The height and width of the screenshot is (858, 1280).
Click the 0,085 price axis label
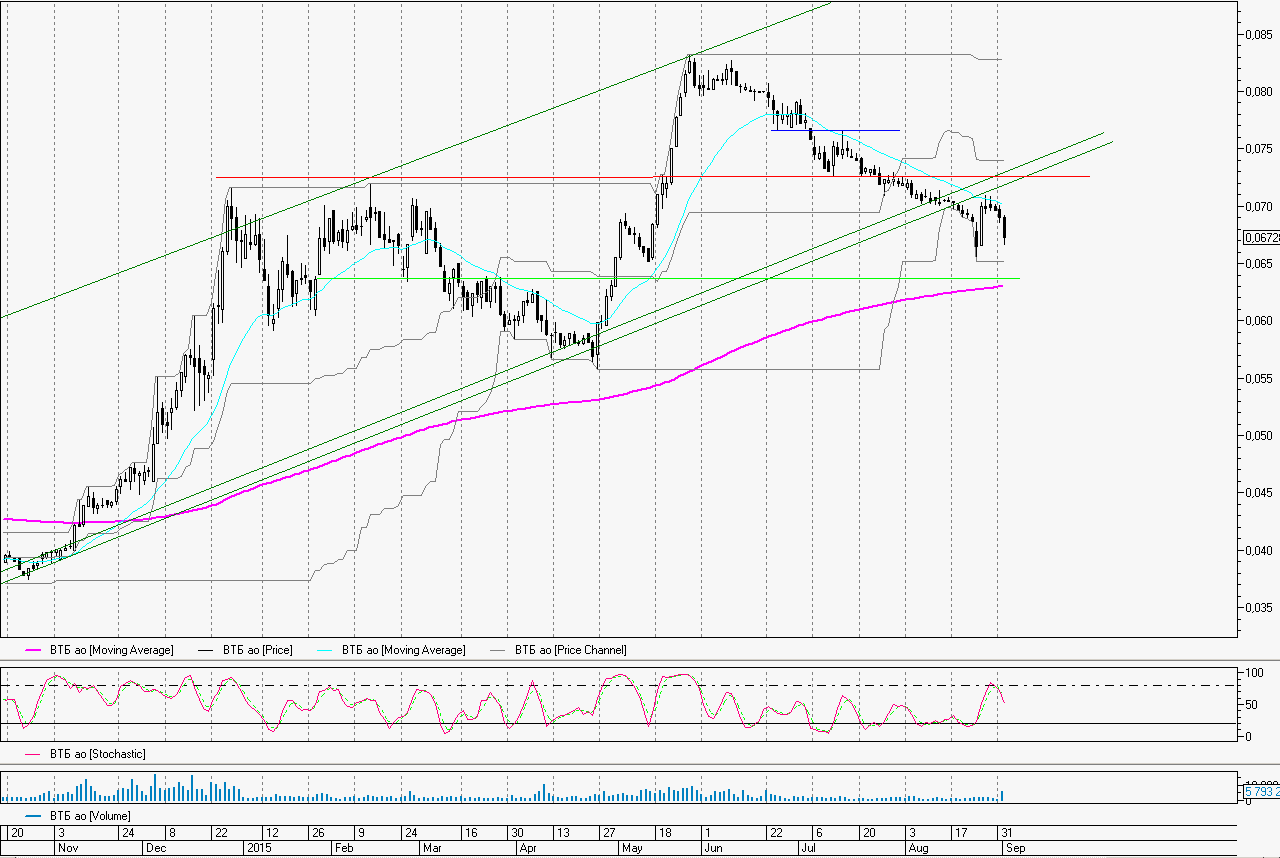[x=1260, y=35]
